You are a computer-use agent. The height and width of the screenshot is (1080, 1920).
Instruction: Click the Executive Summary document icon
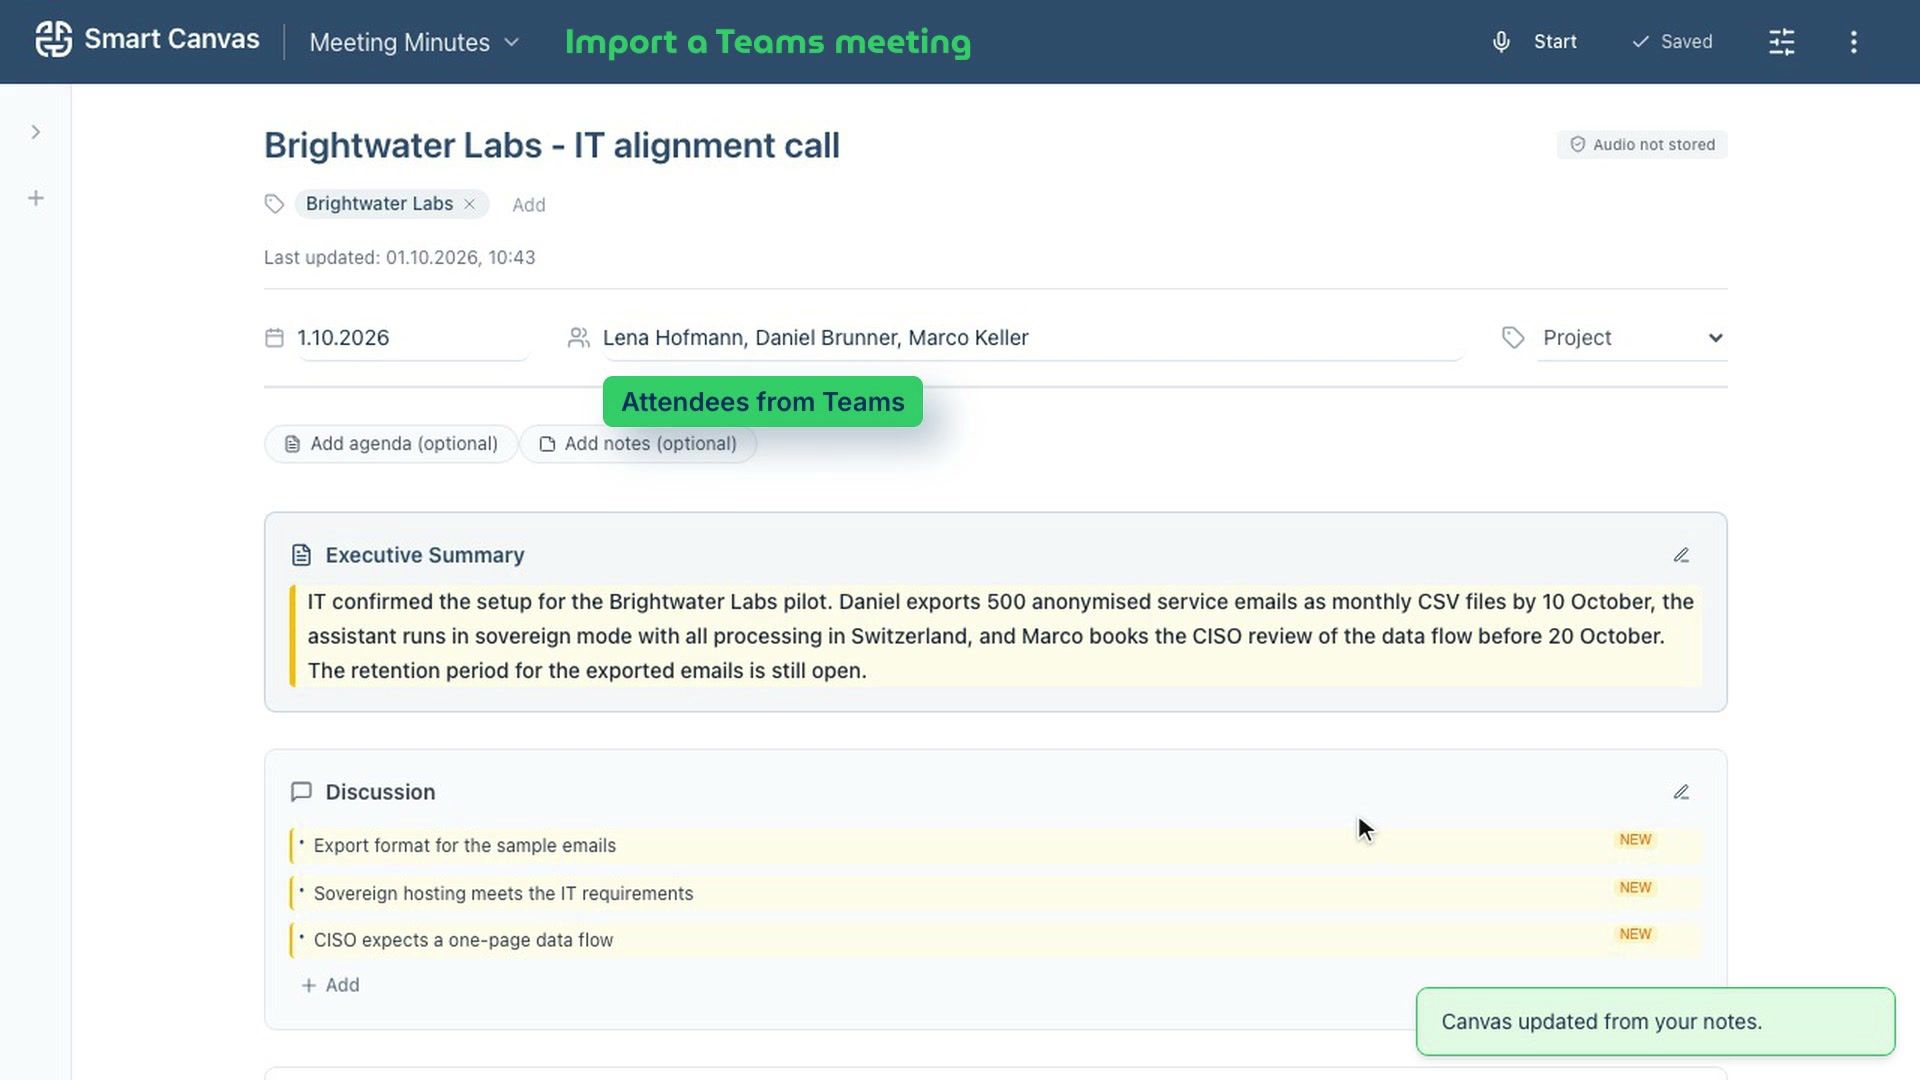[x=301, y=555]
